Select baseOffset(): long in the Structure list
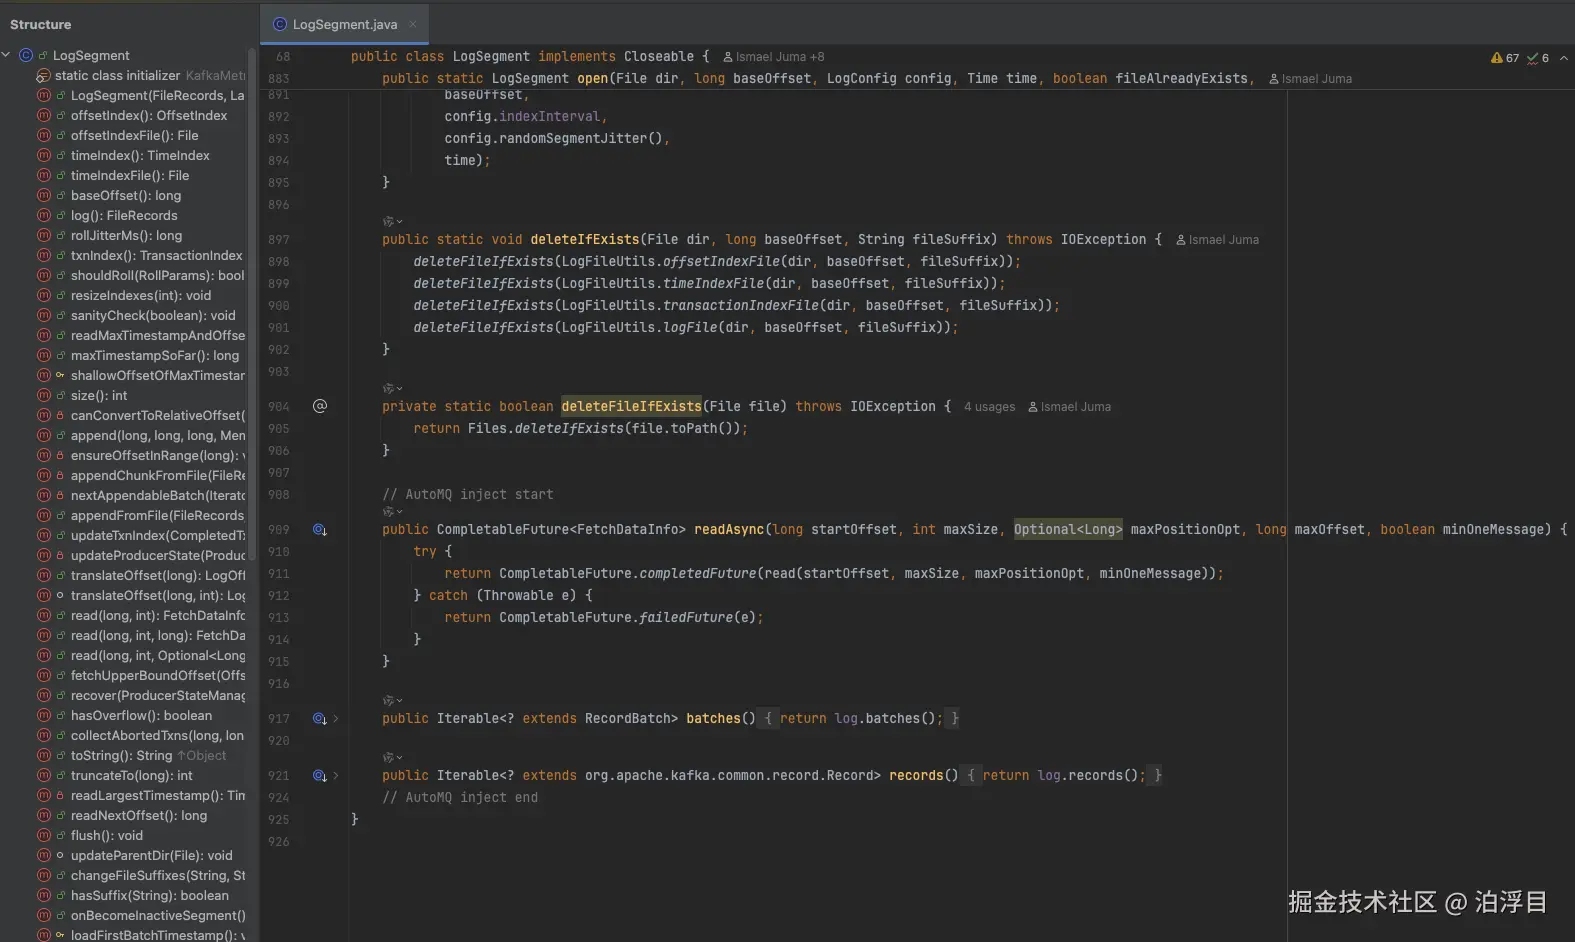Viewport: 1575px width, 942px height. [126, 196]
